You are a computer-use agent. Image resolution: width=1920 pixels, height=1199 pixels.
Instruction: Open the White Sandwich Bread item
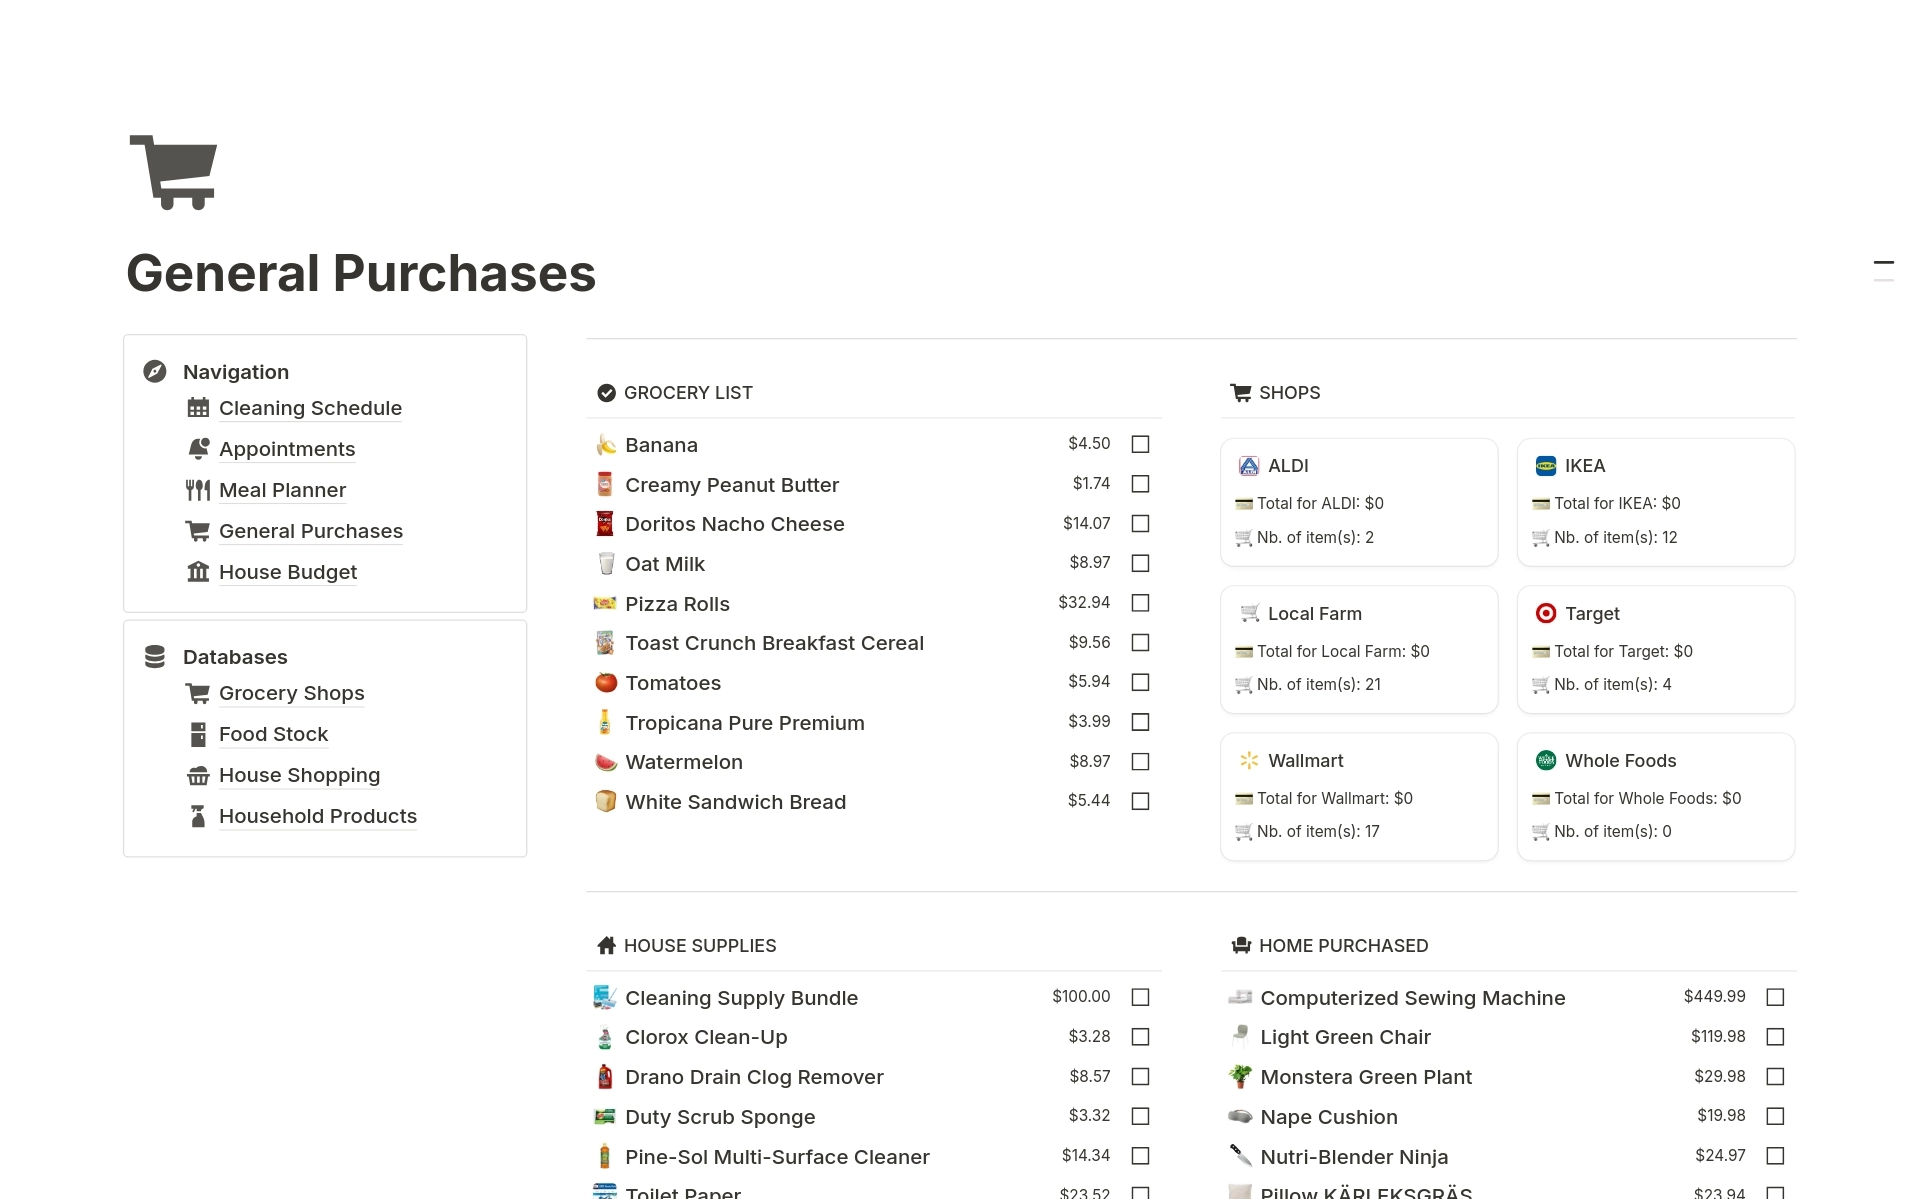[735, 802]
